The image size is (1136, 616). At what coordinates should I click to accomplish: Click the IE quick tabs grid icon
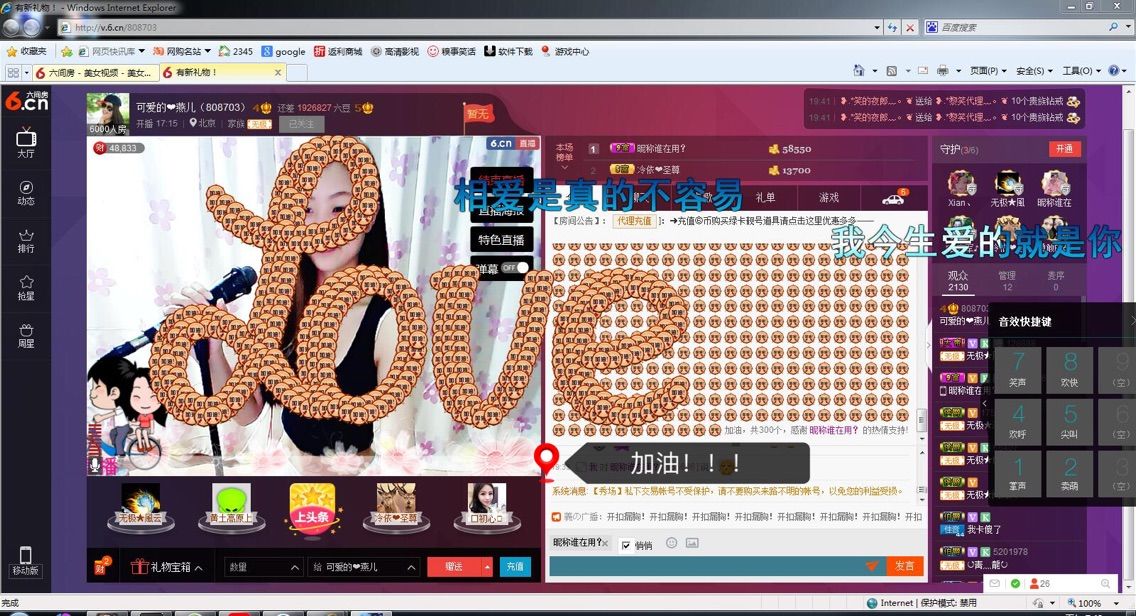click(13, 72)
